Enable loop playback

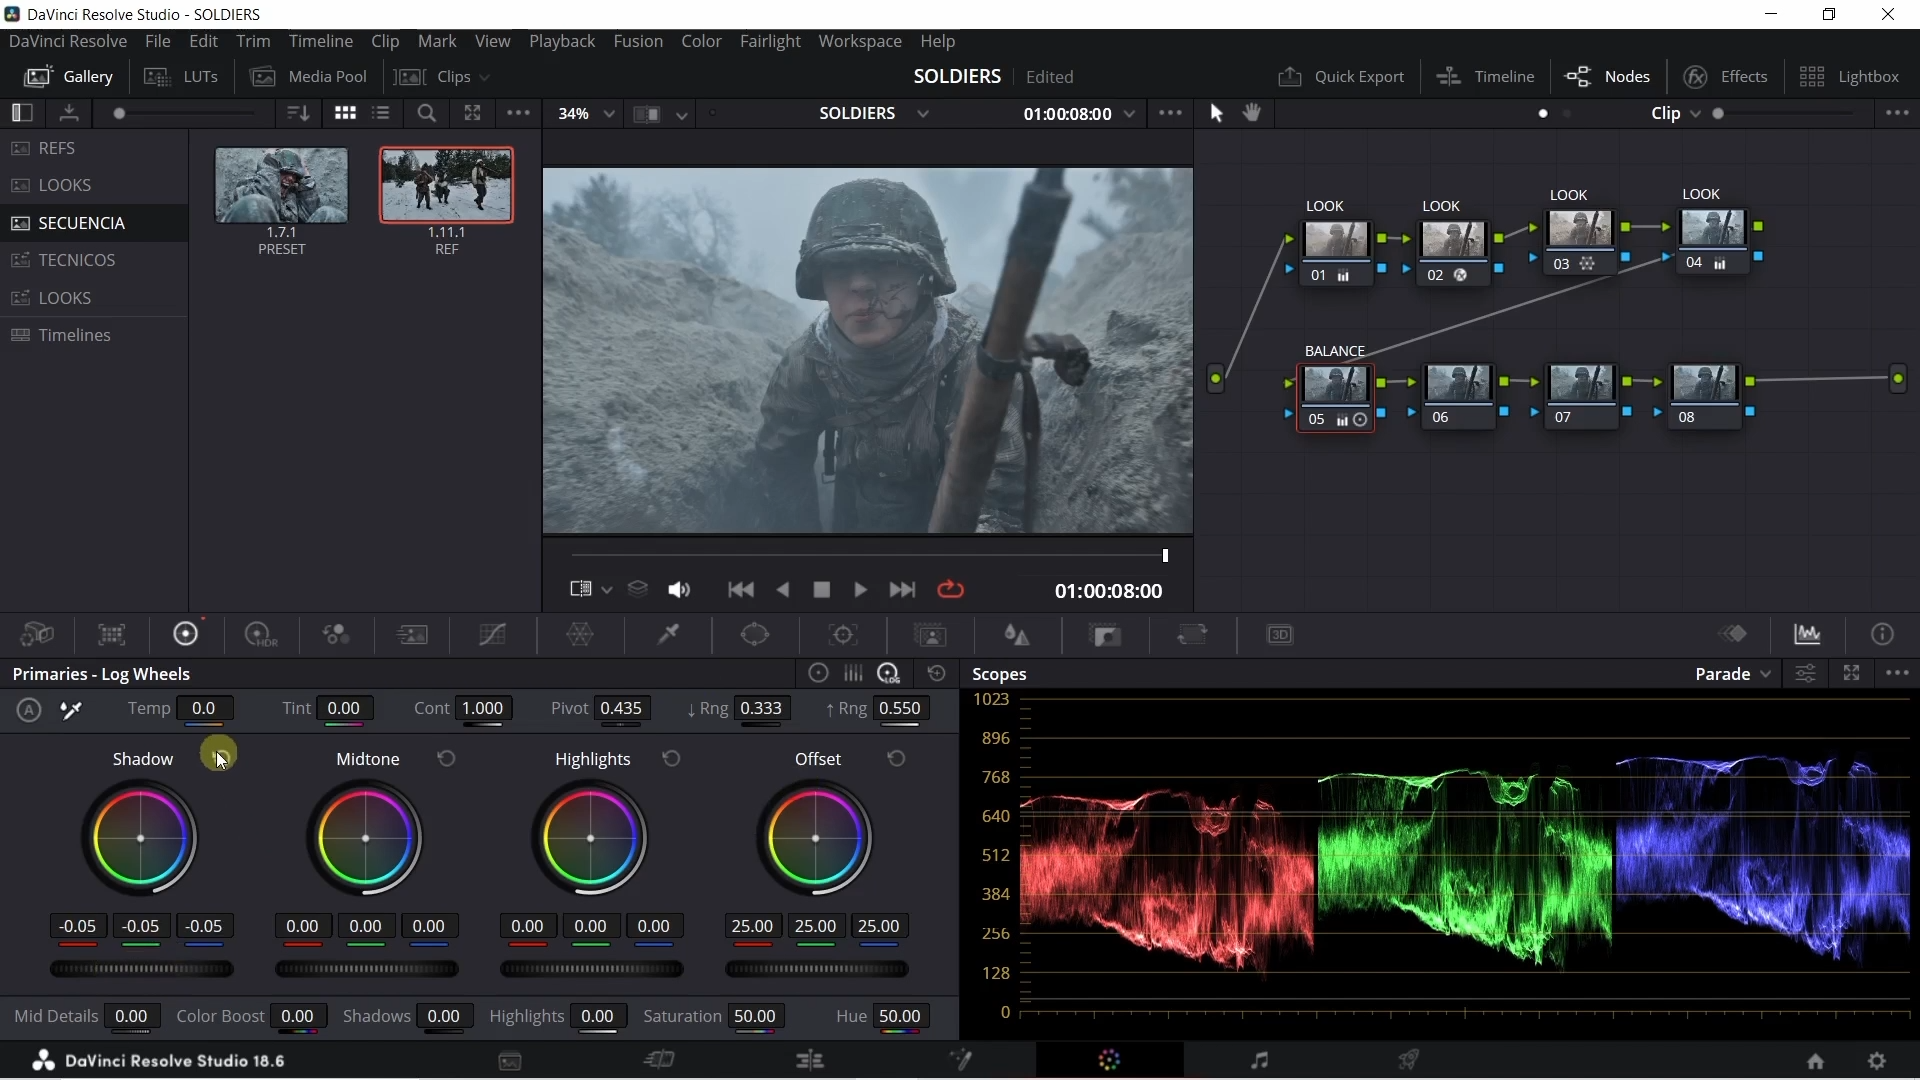950,590
